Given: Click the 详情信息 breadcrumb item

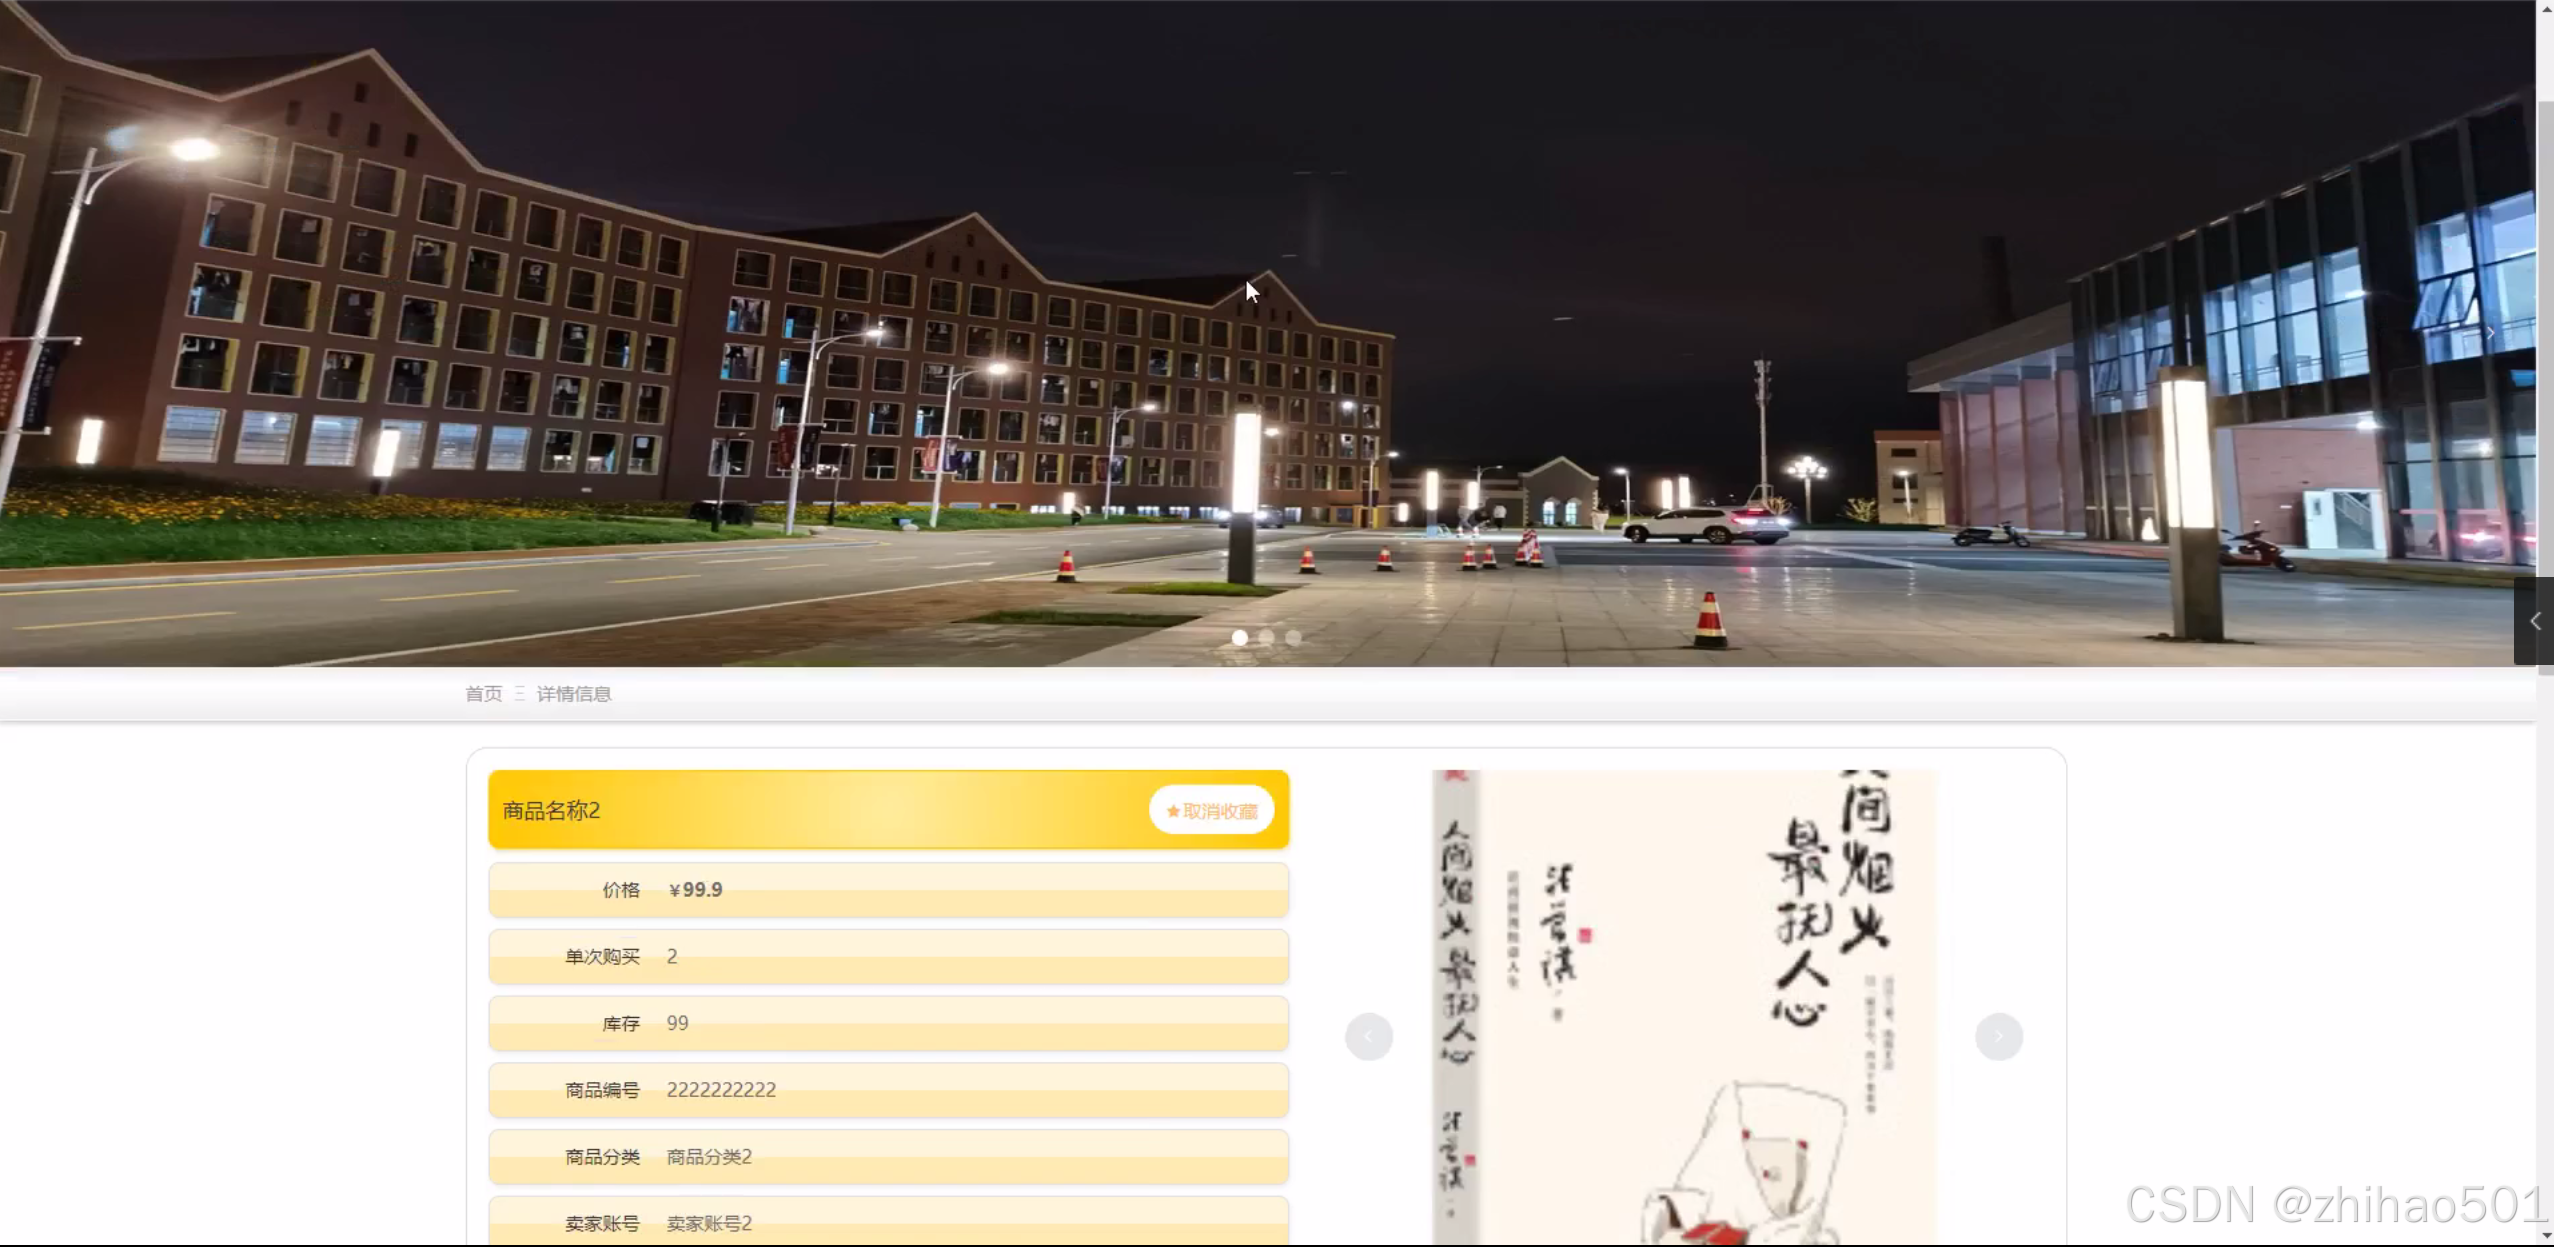Looking at the screenshot, I should (x=574, y=694).
